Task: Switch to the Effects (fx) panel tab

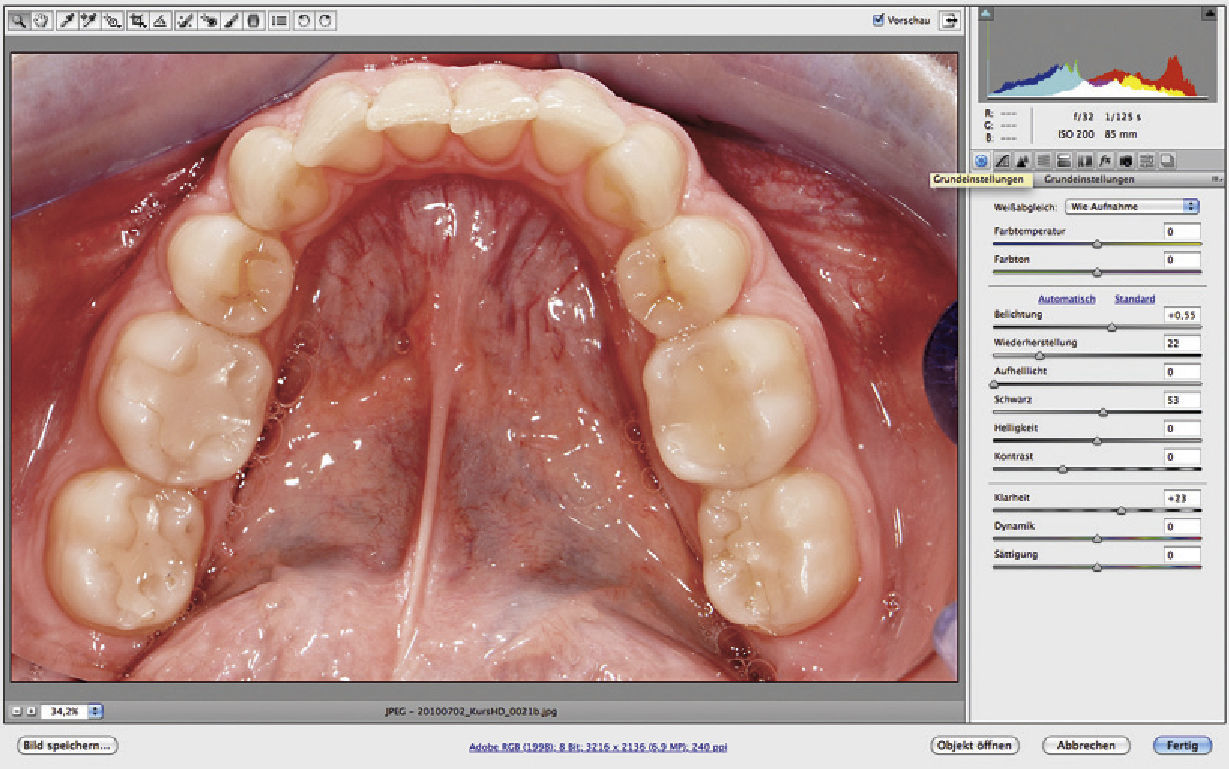Action: (x=1105, y=160)
